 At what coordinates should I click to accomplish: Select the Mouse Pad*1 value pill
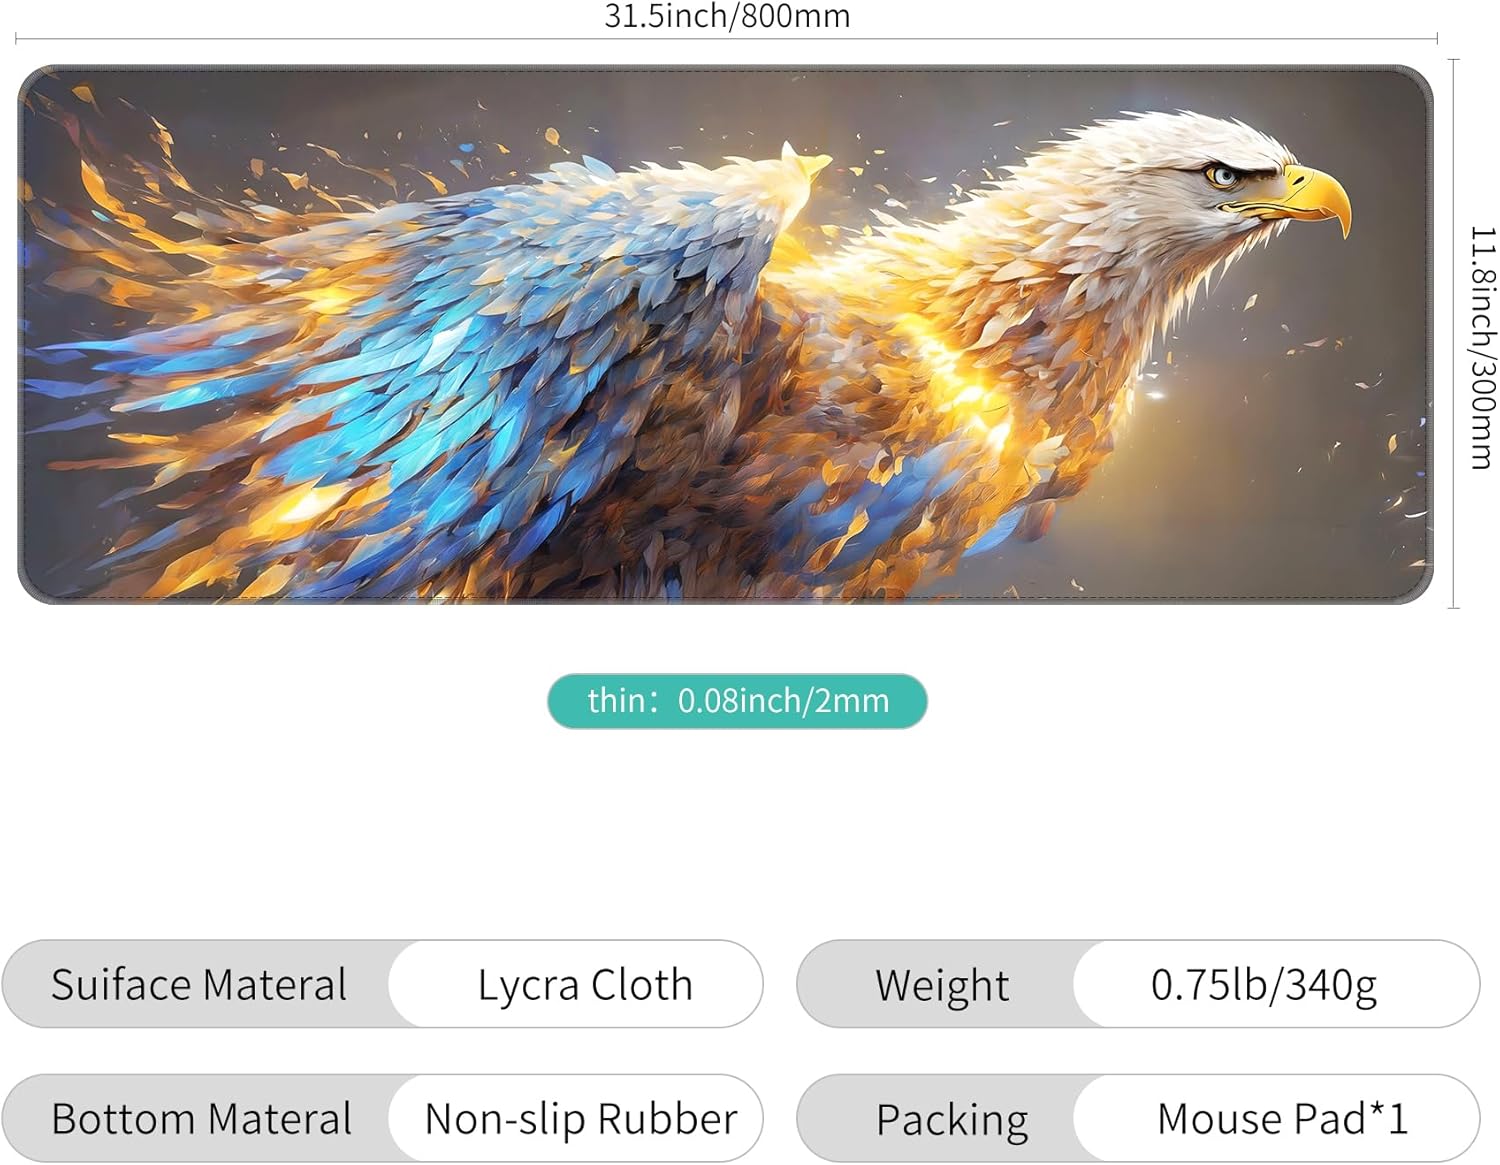click(1276, 1118)
